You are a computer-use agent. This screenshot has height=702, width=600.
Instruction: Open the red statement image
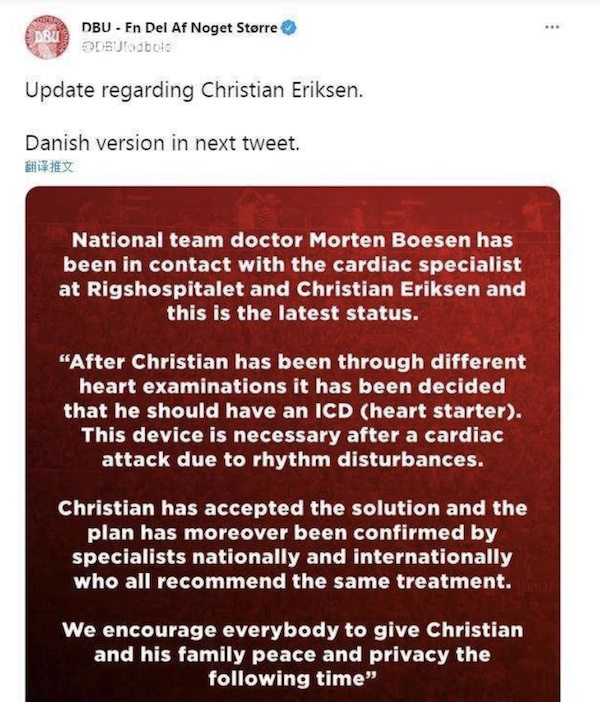(293, 444)
